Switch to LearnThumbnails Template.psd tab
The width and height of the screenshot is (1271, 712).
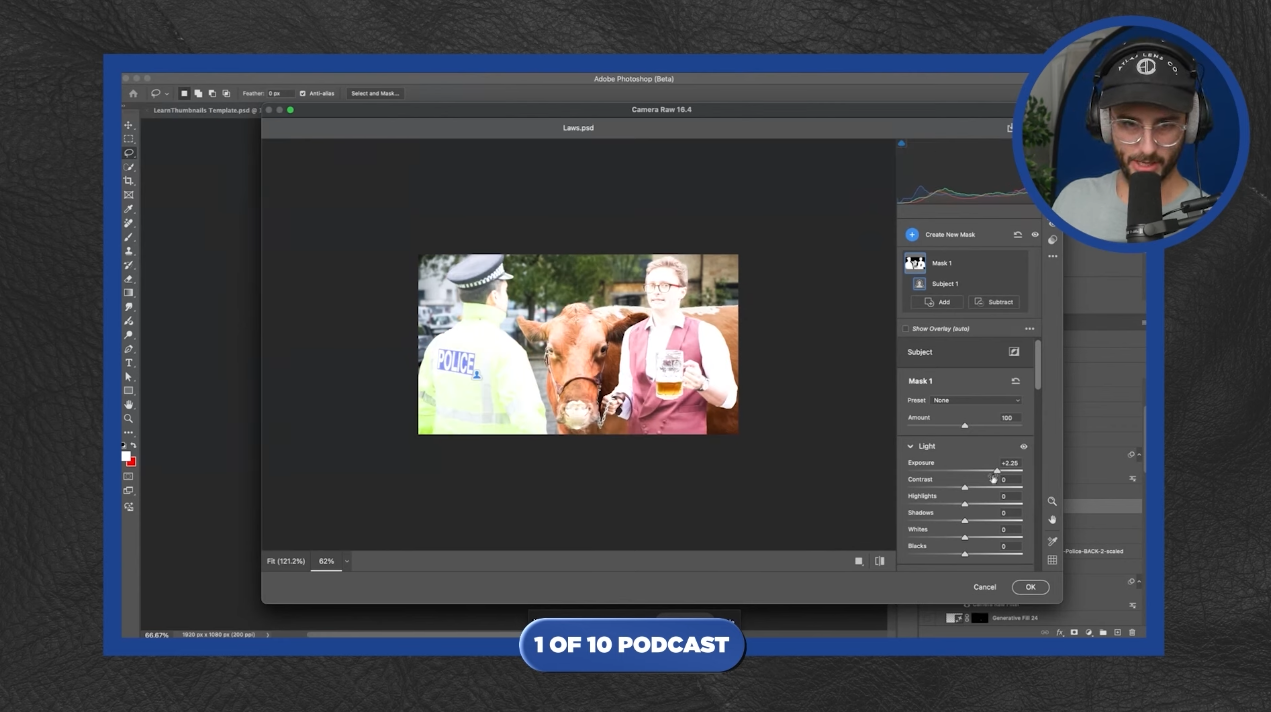(201, 110)
